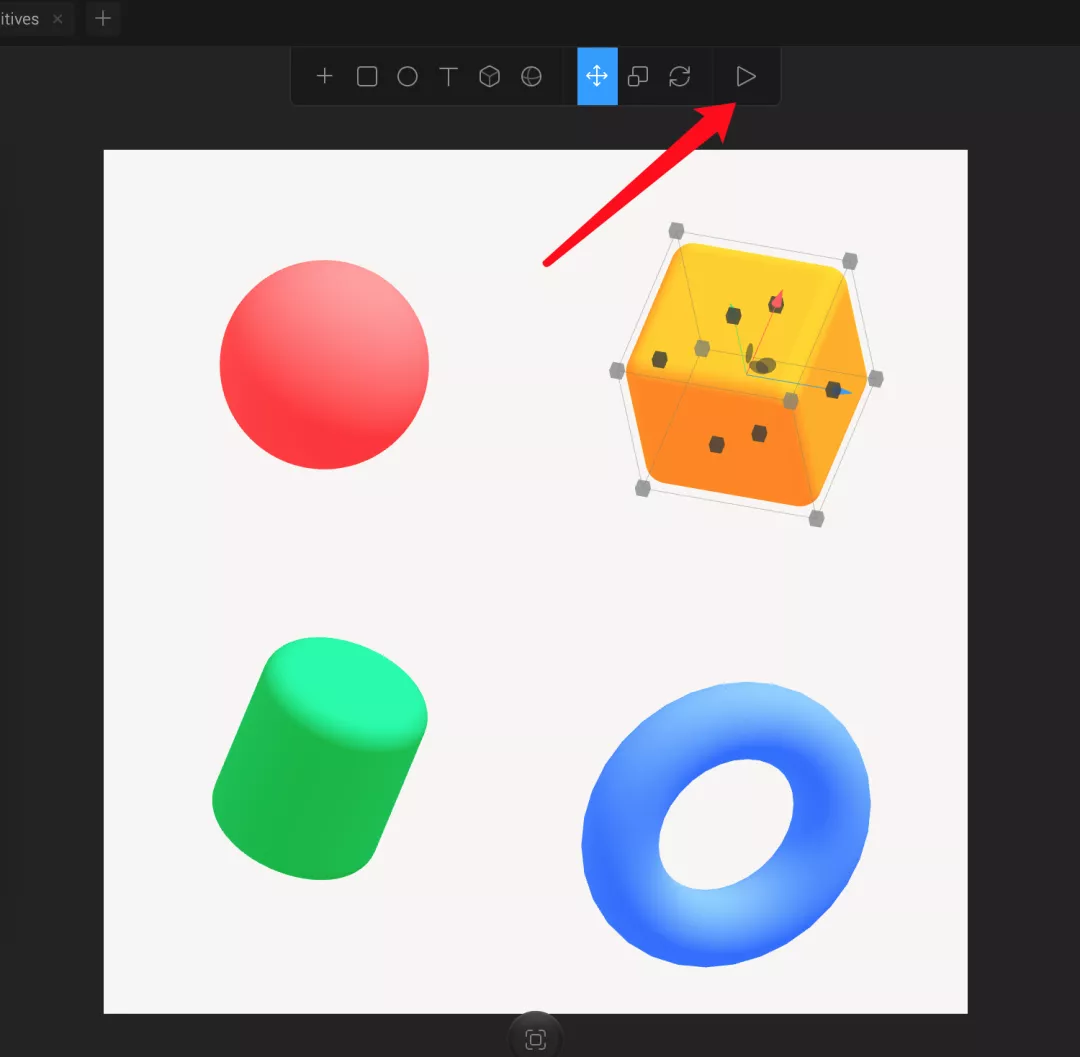Select the red sphere object
The height and width of the screenshot is (1057, 1080).
click(x=324, y=365)
